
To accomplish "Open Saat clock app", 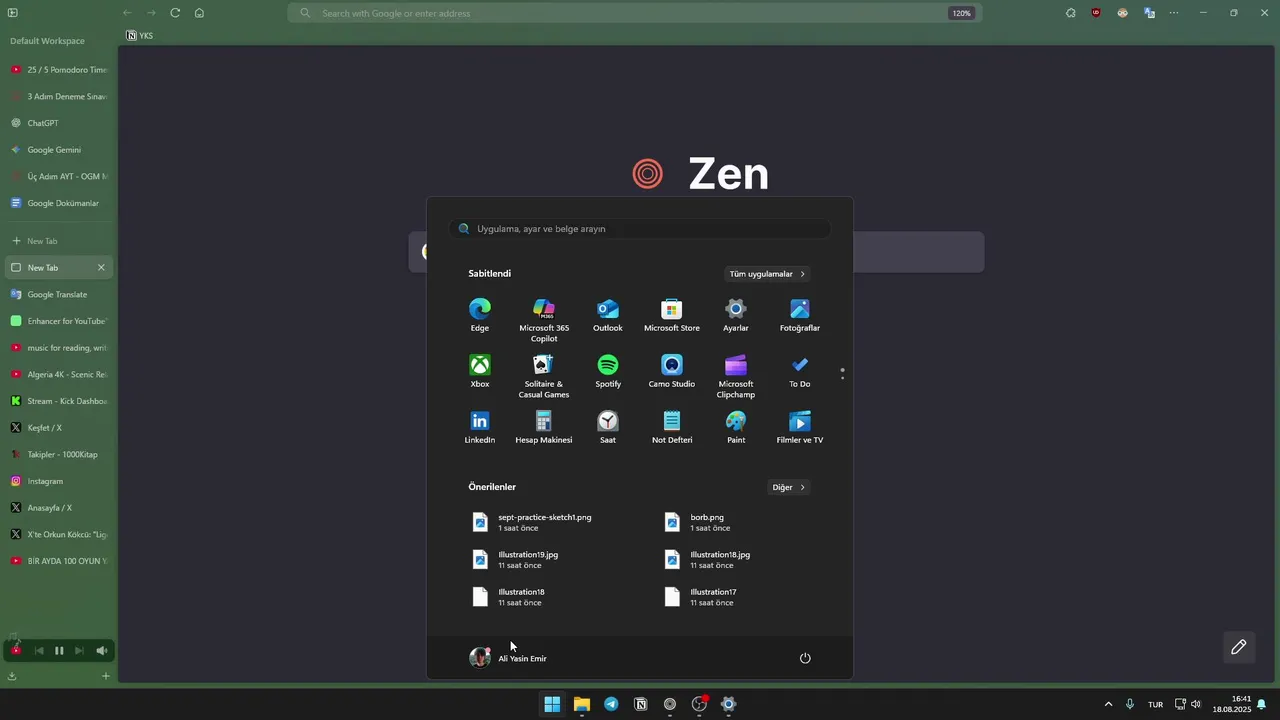I will point(608,427).
